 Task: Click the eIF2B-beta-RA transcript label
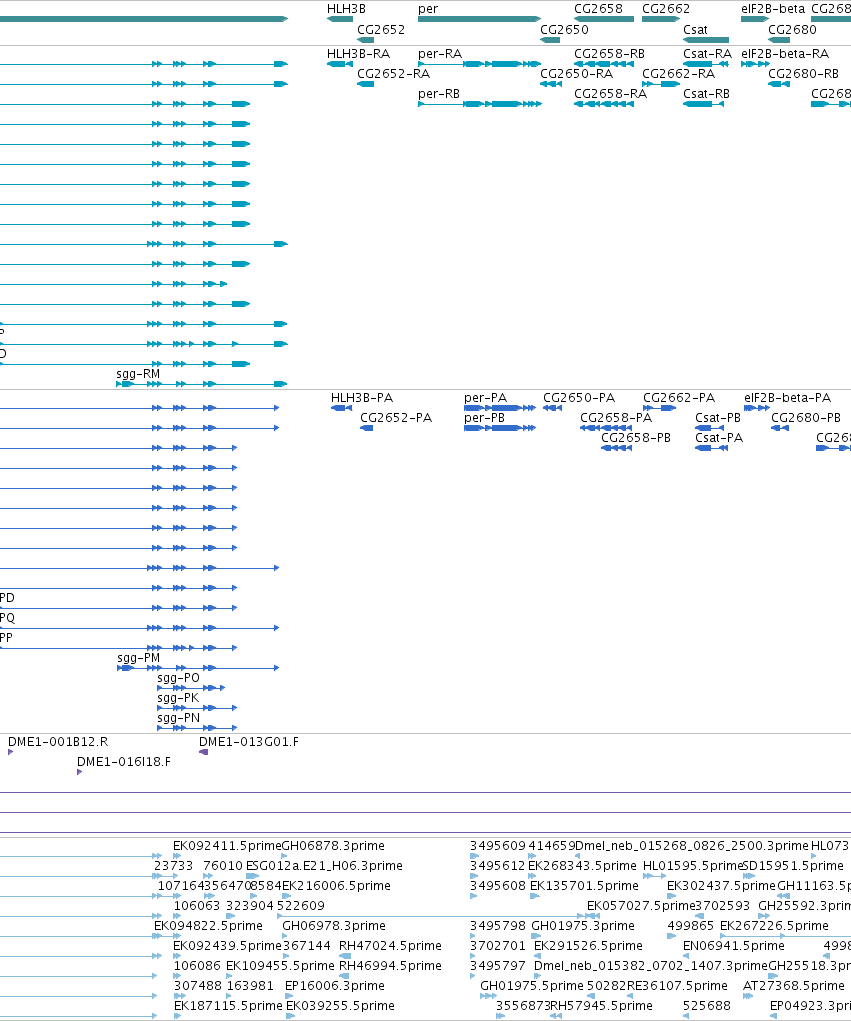point(785,54)
